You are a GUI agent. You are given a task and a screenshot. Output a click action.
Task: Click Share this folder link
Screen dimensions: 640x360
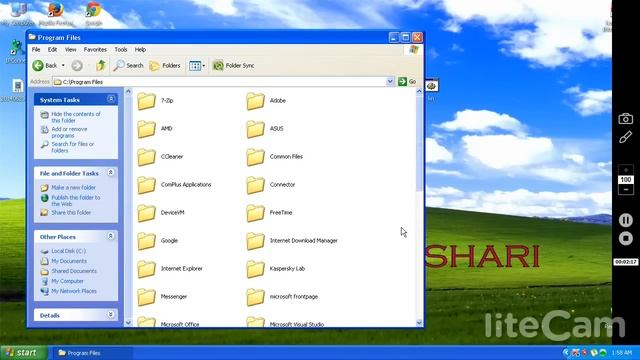[x=71, y=213]
